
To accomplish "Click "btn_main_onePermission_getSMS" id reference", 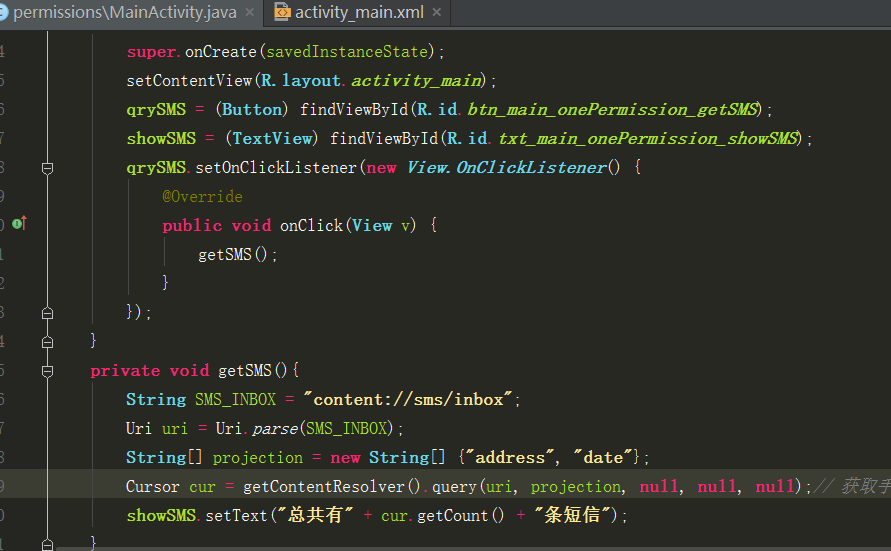I will tap(613, 110).
